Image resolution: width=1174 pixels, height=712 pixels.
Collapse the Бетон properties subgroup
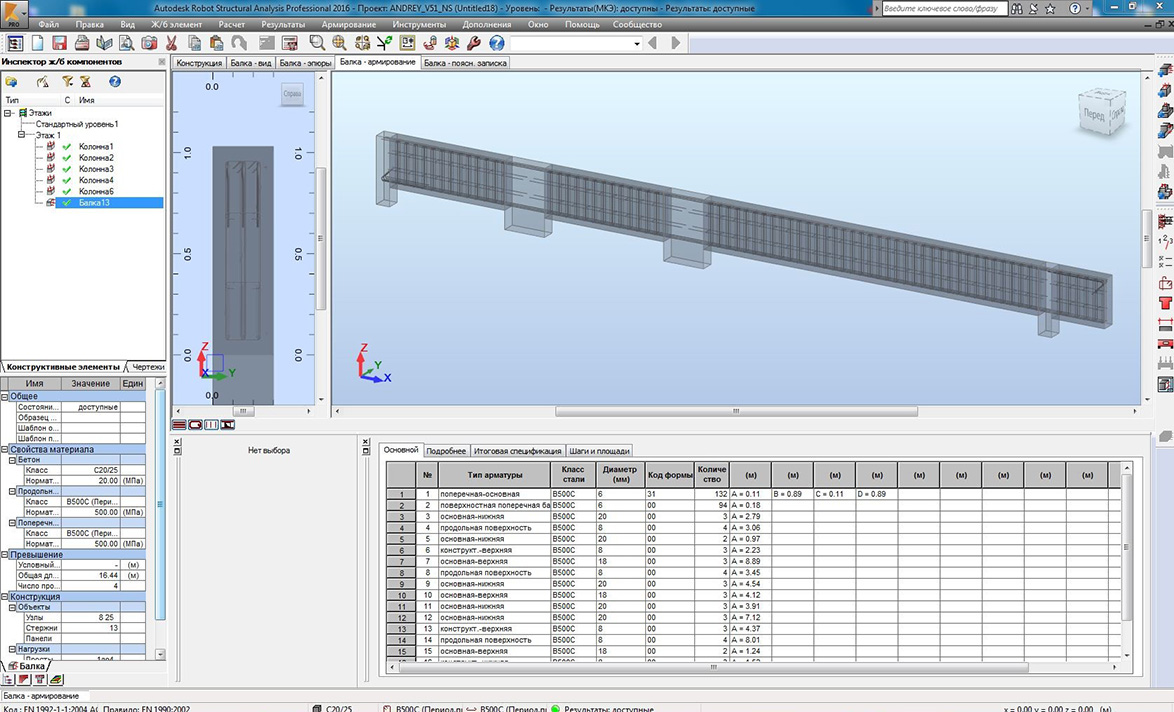tap(12, 460)
